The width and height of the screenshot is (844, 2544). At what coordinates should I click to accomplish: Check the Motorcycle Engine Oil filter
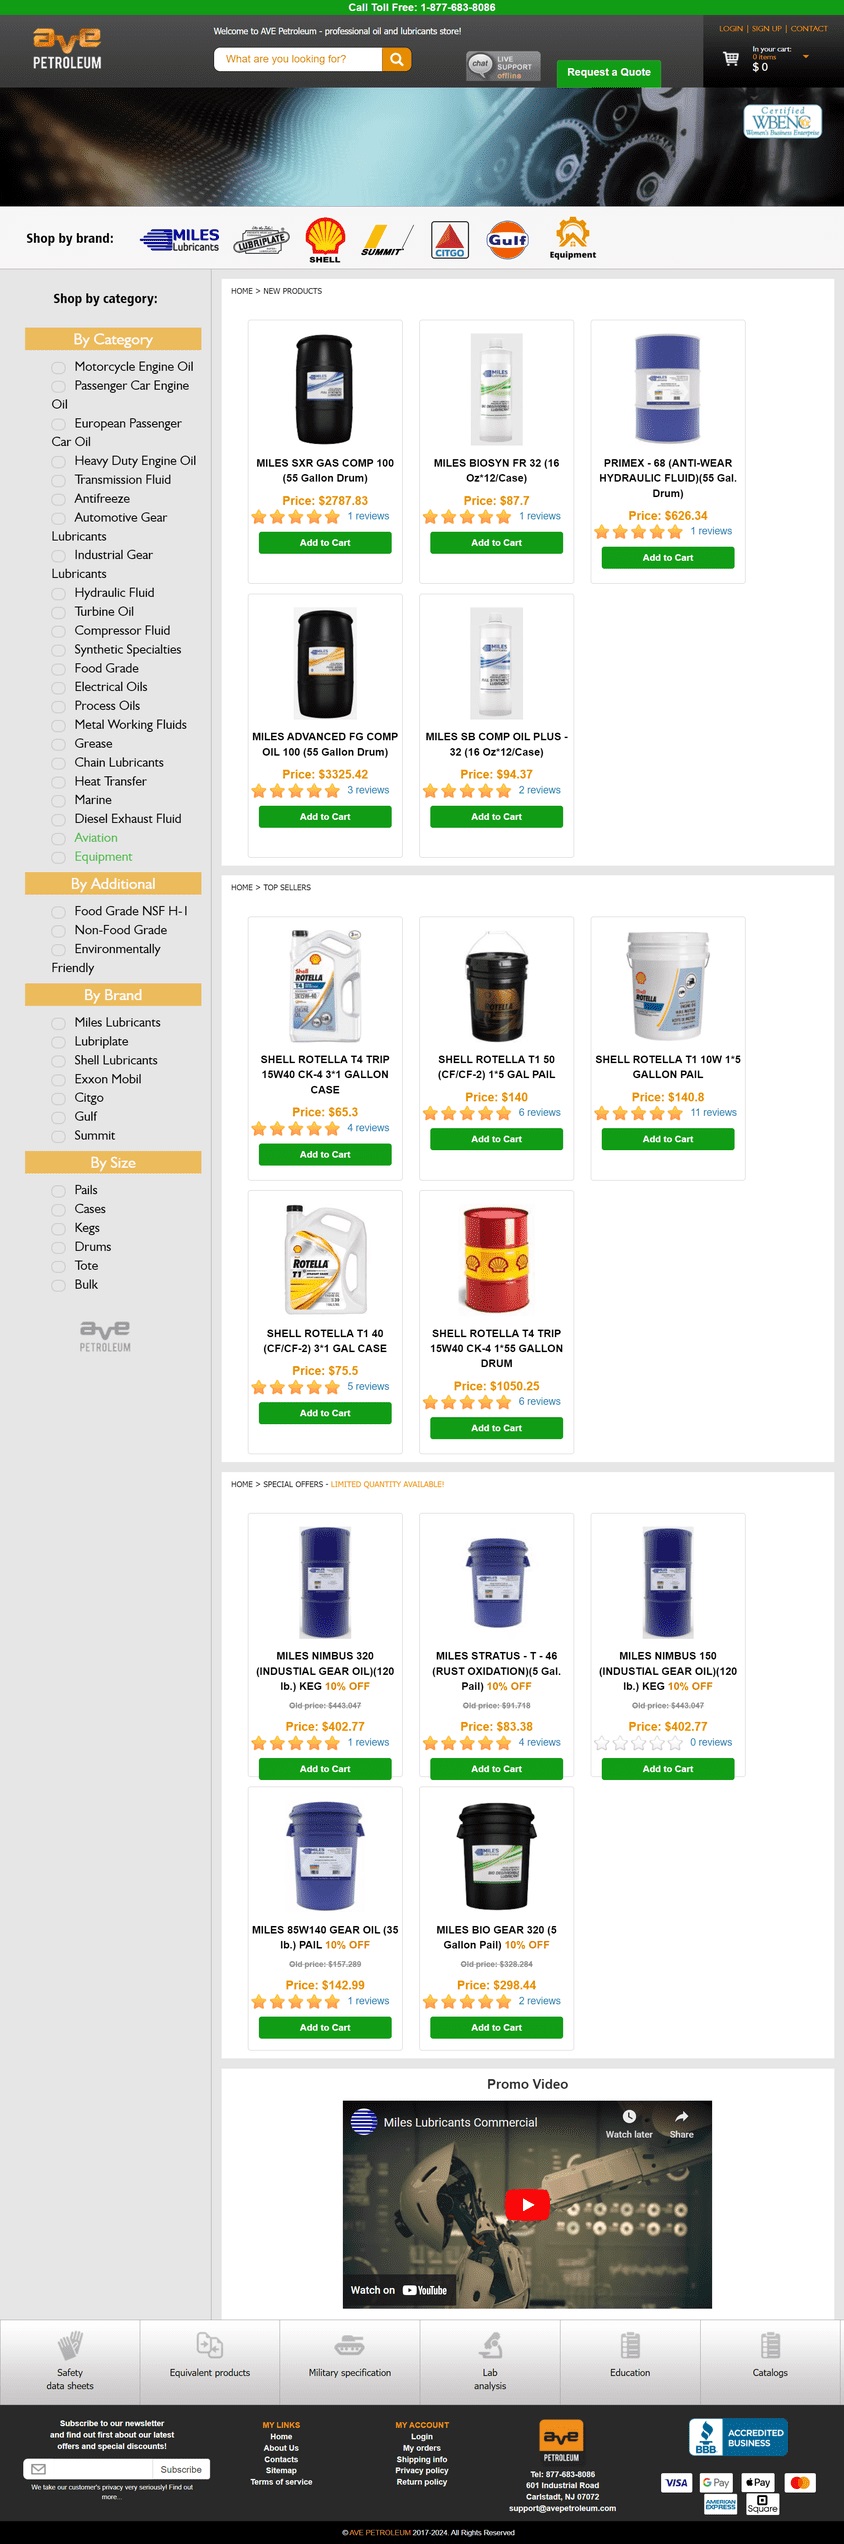[59, 368]
